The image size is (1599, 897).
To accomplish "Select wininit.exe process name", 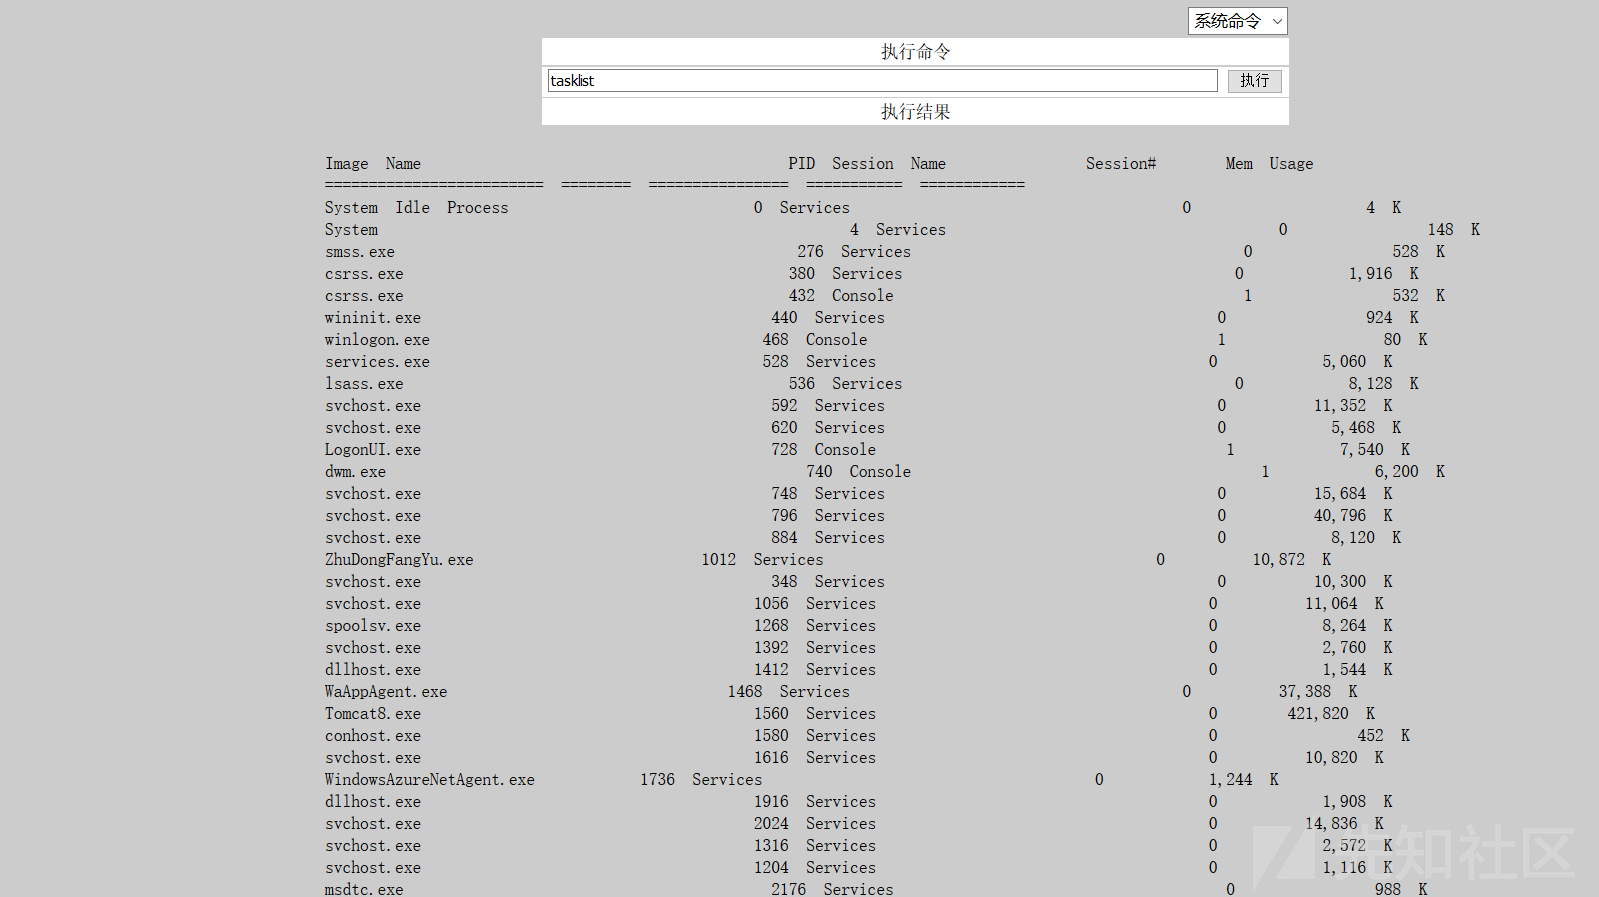I will pyautogui.click(x=373, y=318).
